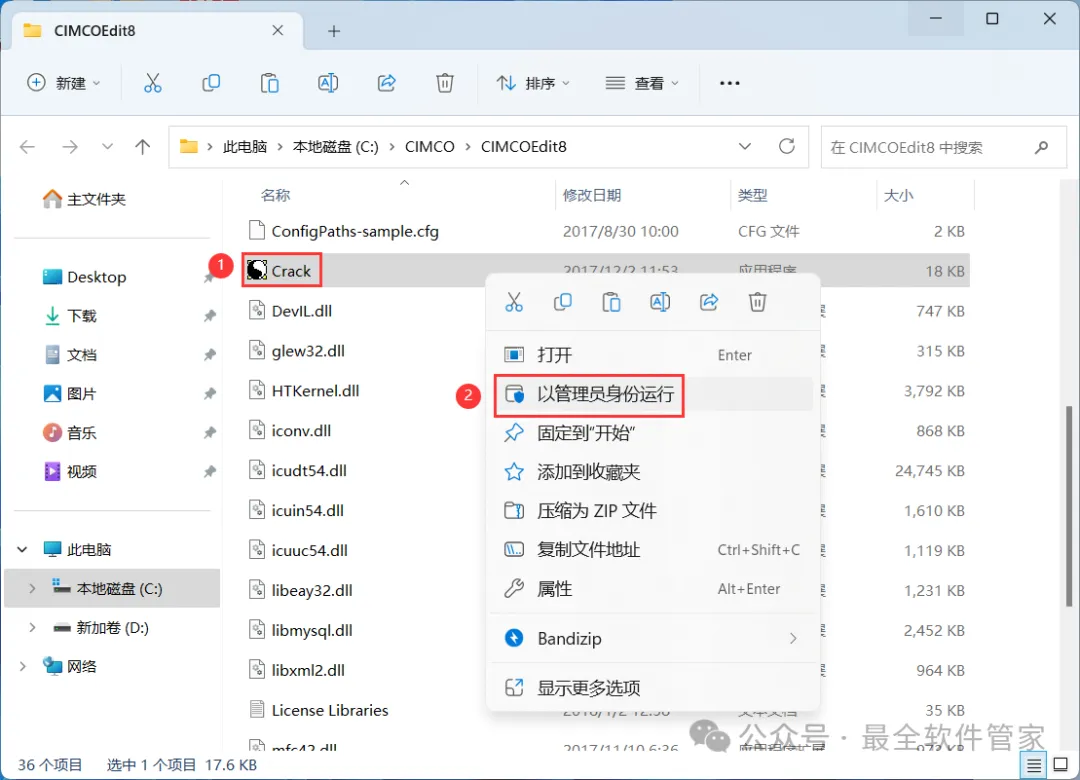Choose 添加到收藏夹 from the context menu

click(x=653, y=472)
